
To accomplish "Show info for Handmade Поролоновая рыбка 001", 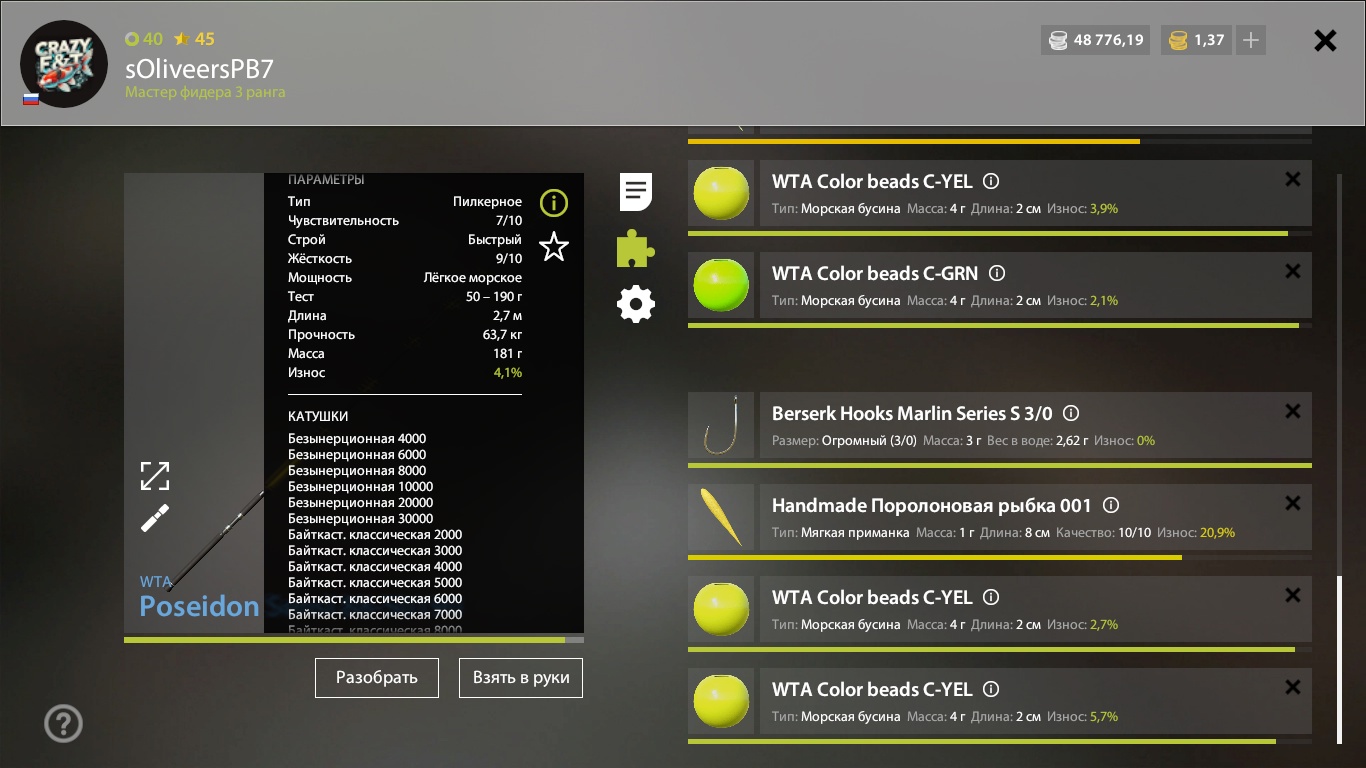I will (x=1110, y=505).
